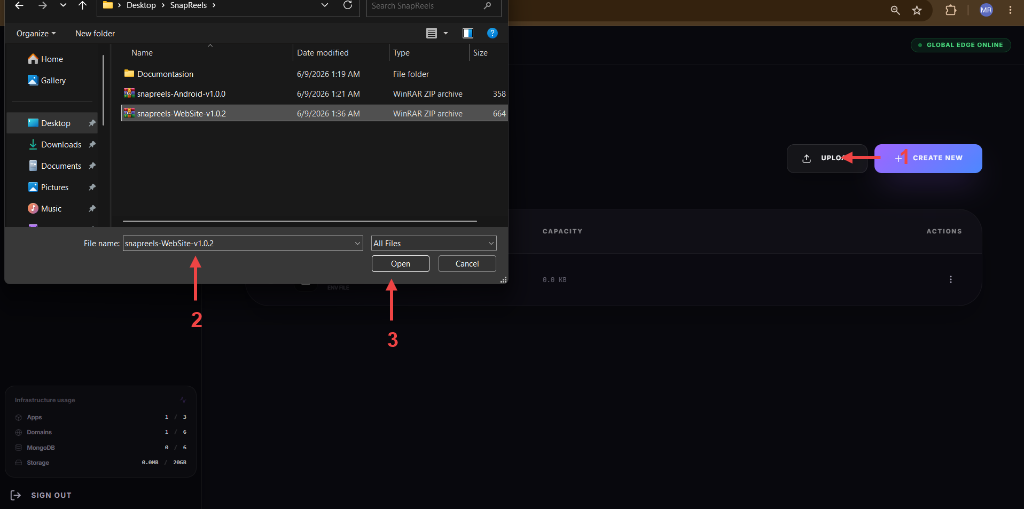Image resolution: width=1024 pixels, height=509 pixels.
Task: Select snapreels-WebSite-v1.0.2 archive
Action: (314, 113)
